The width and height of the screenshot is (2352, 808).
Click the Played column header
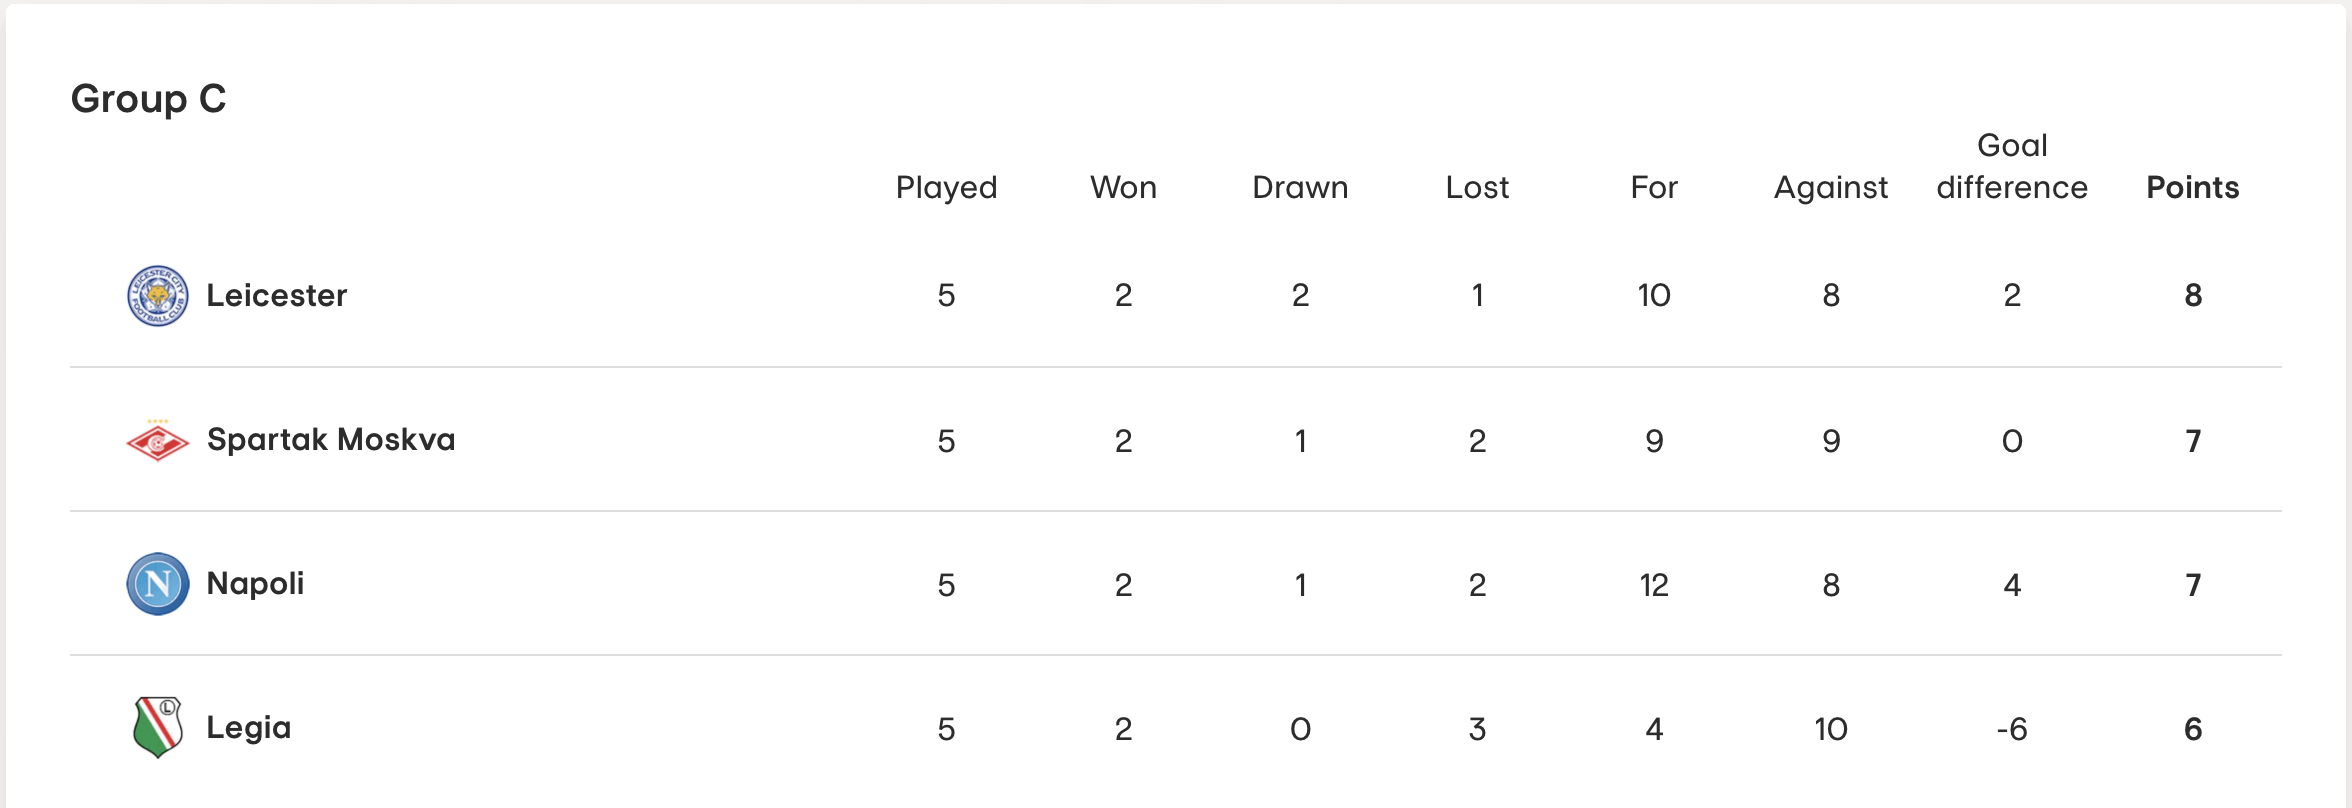[x=946, y=188]
